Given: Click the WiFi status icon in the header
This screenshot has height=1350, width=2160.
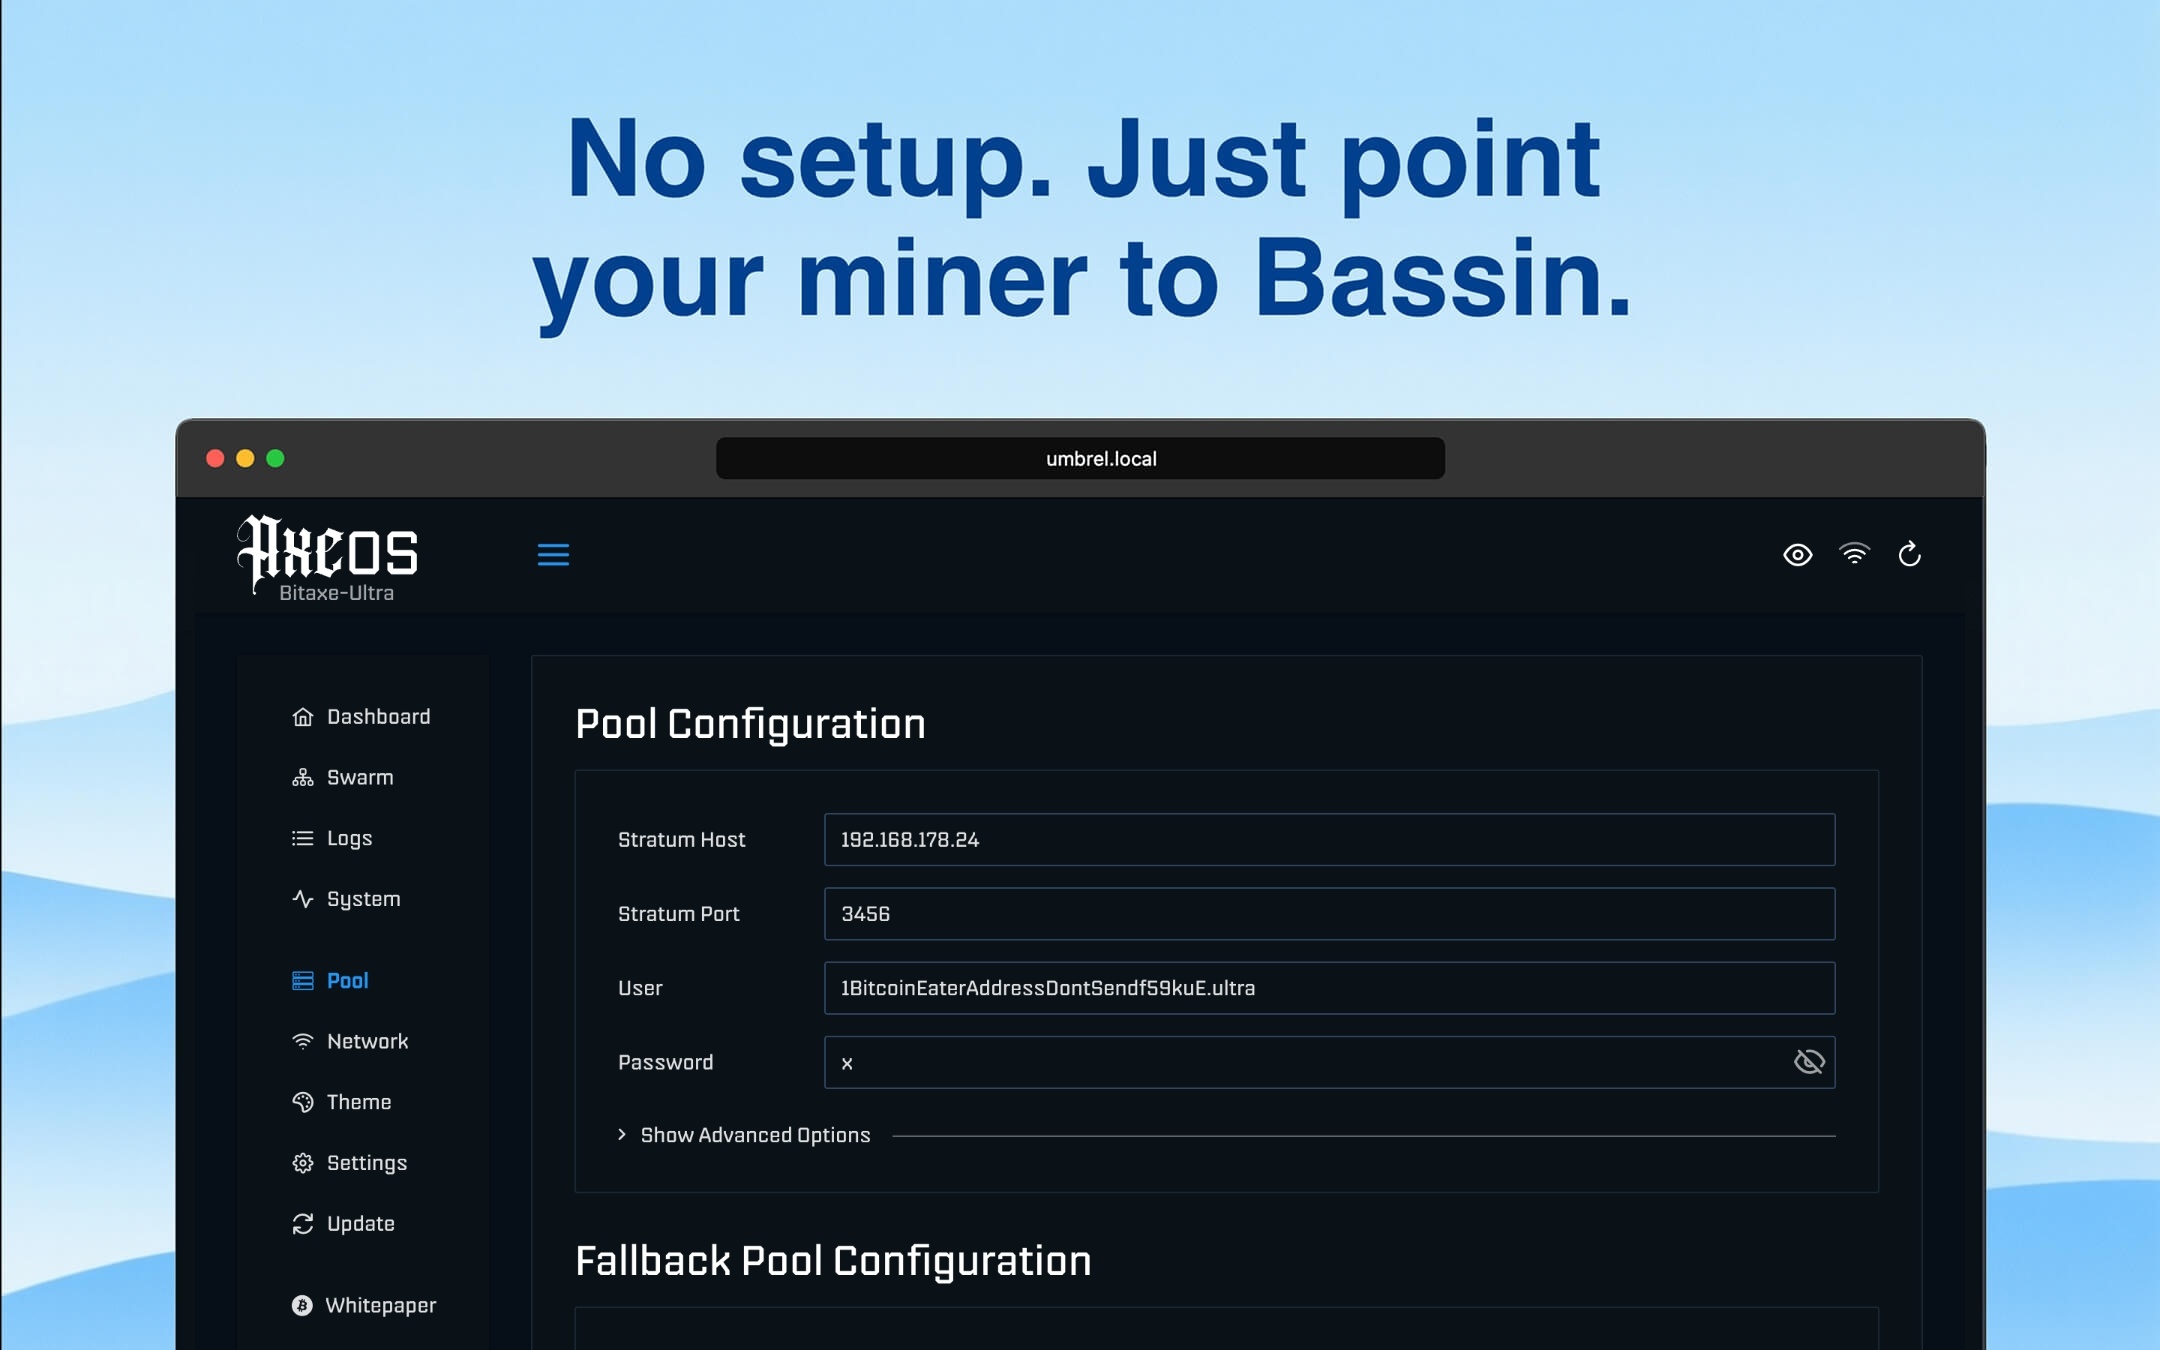Looking at the screenshot, I should click(1854, 555).
